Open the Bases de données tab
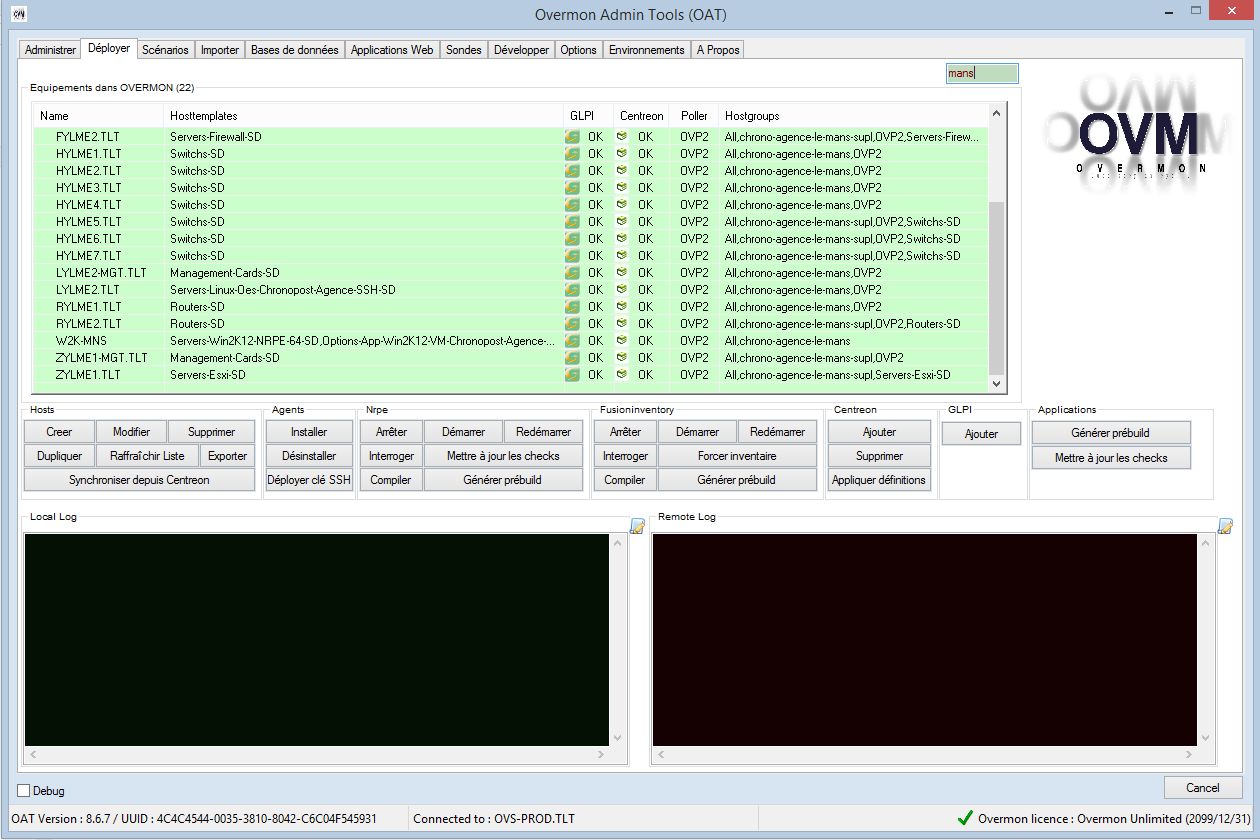This screenshot has height=840, width=1260. coord(295,50)
